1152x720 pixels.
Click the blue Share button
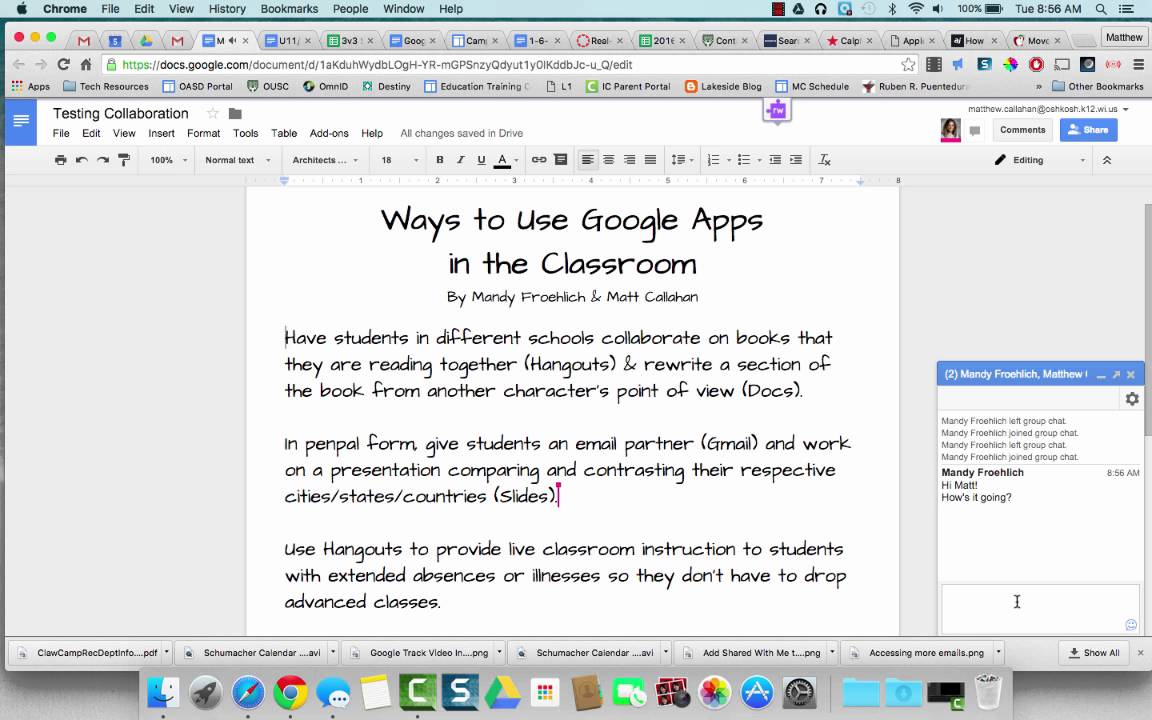pos(1088,130)
